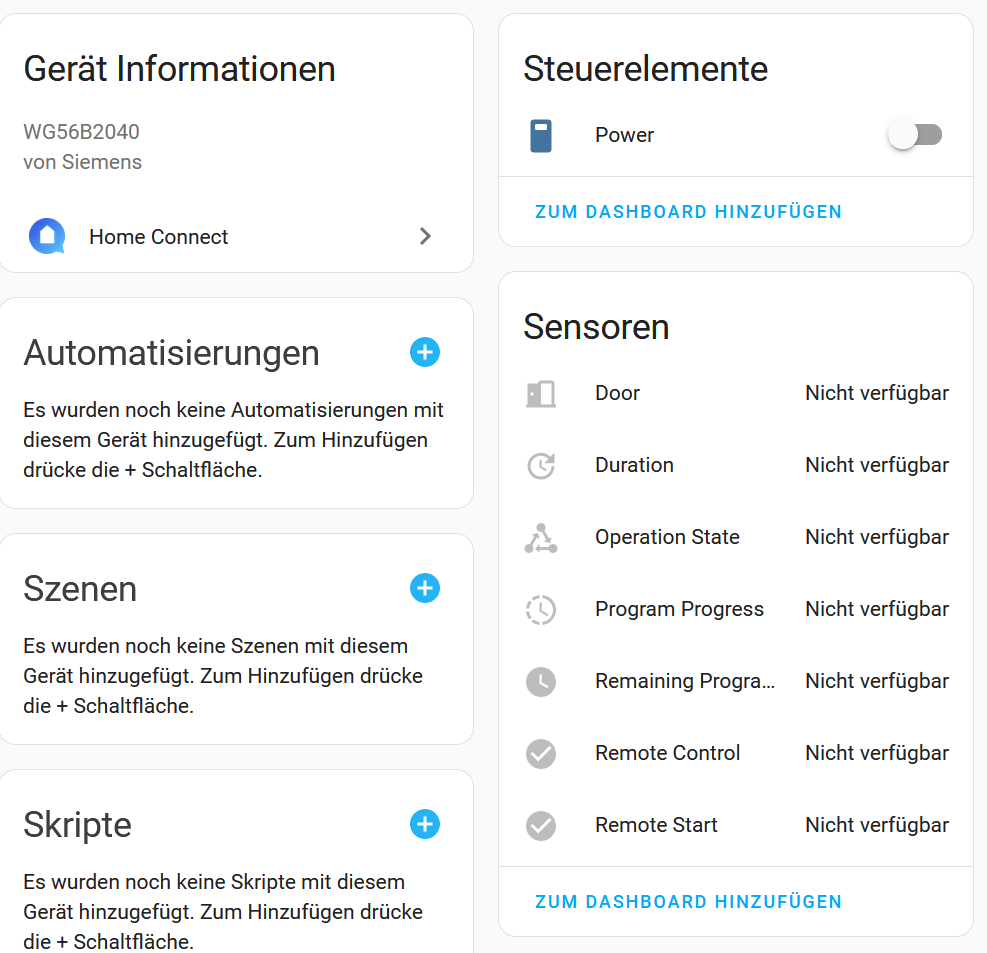Open the Home Connect integration entry
Screen dimensions: 987x953
tap(159, 237)
